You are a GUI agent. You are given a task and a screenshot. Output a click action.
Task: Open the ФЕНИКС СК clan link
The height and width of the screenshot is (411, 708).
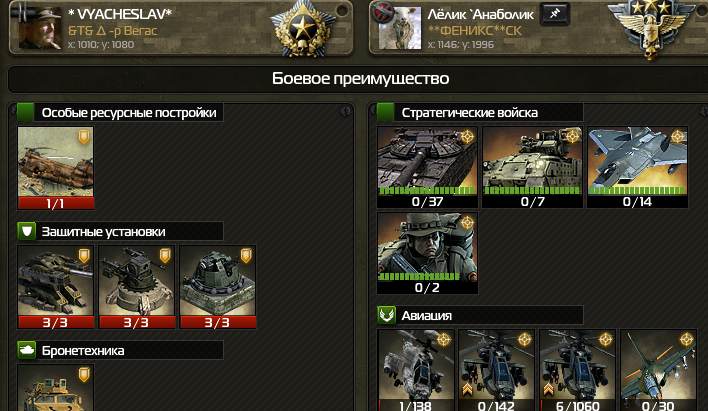pyautogui.click(x=475, y=31)
